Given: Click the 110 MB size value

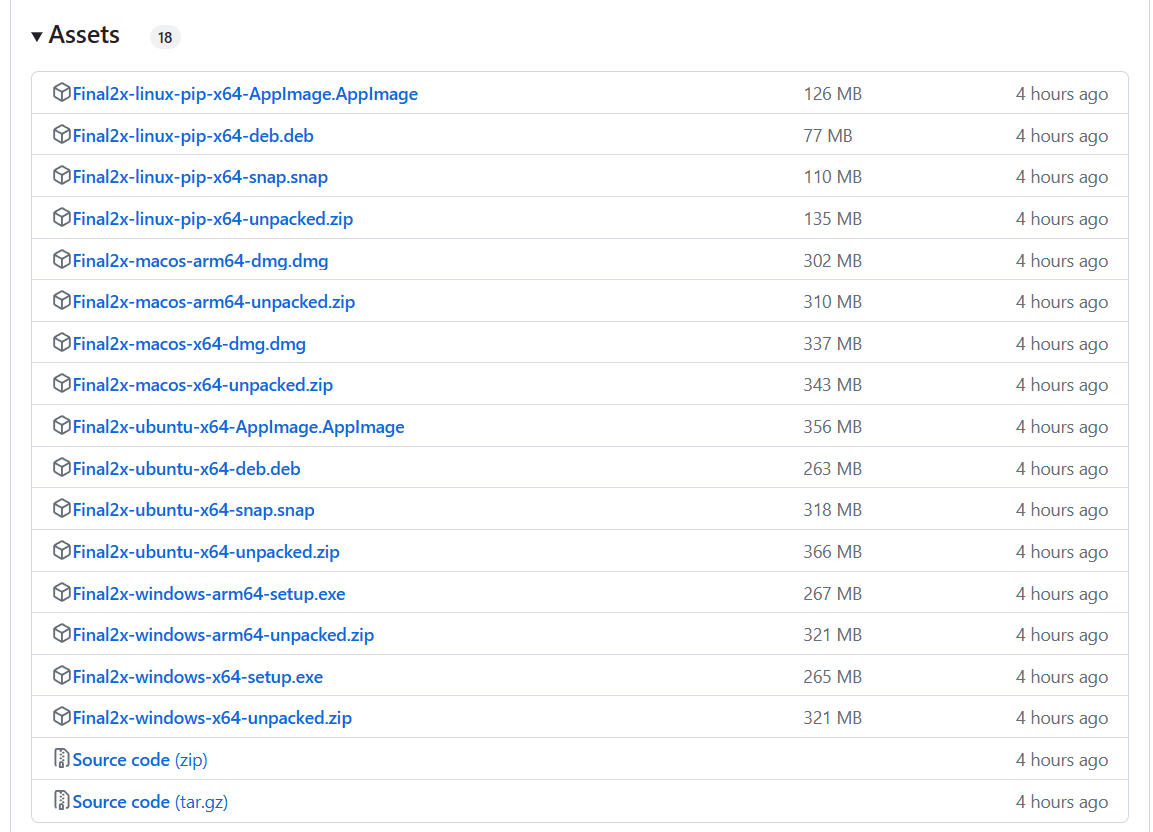Looking at the screenshot, I should pyautogui.click(x=832, y=177).
